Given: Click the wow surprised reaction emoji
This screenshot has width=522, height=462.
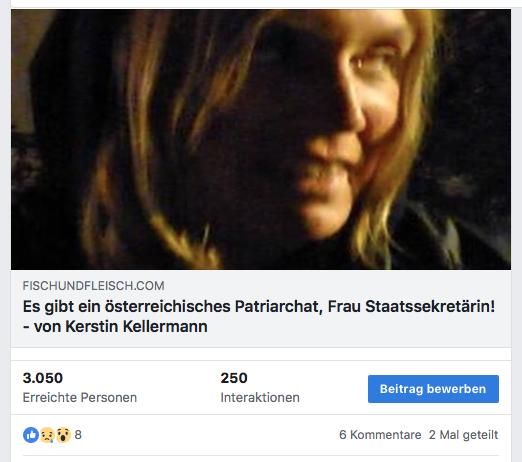Looking at the screenshot, I should 63,435.
